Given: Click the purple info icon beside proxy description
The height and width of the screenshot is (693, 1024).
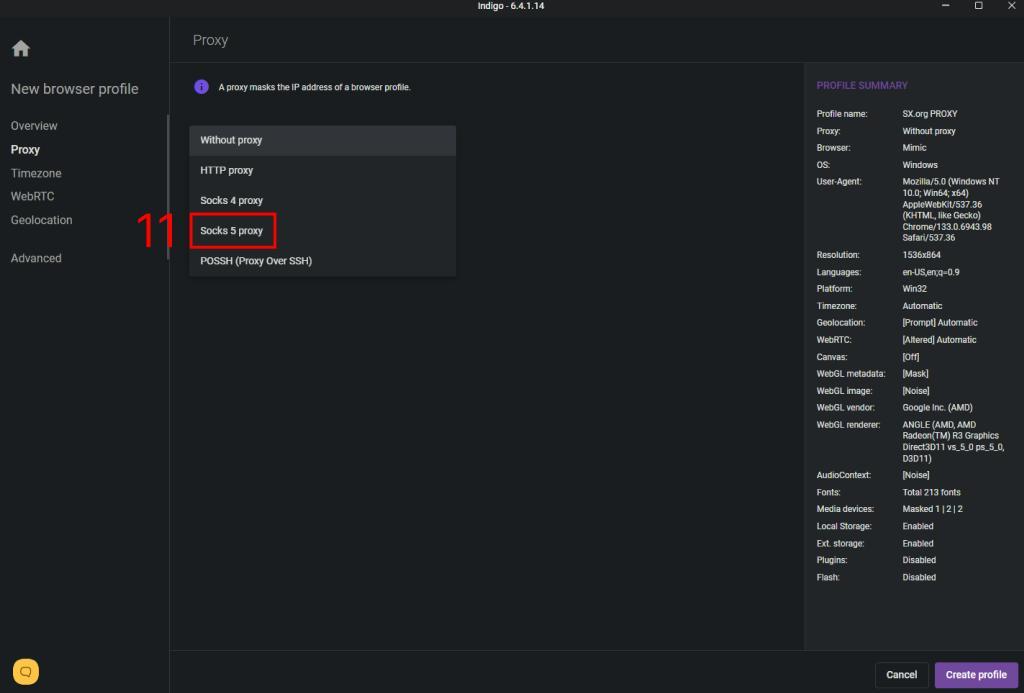Looking at the screenshot, I should [x=201, y=87].
